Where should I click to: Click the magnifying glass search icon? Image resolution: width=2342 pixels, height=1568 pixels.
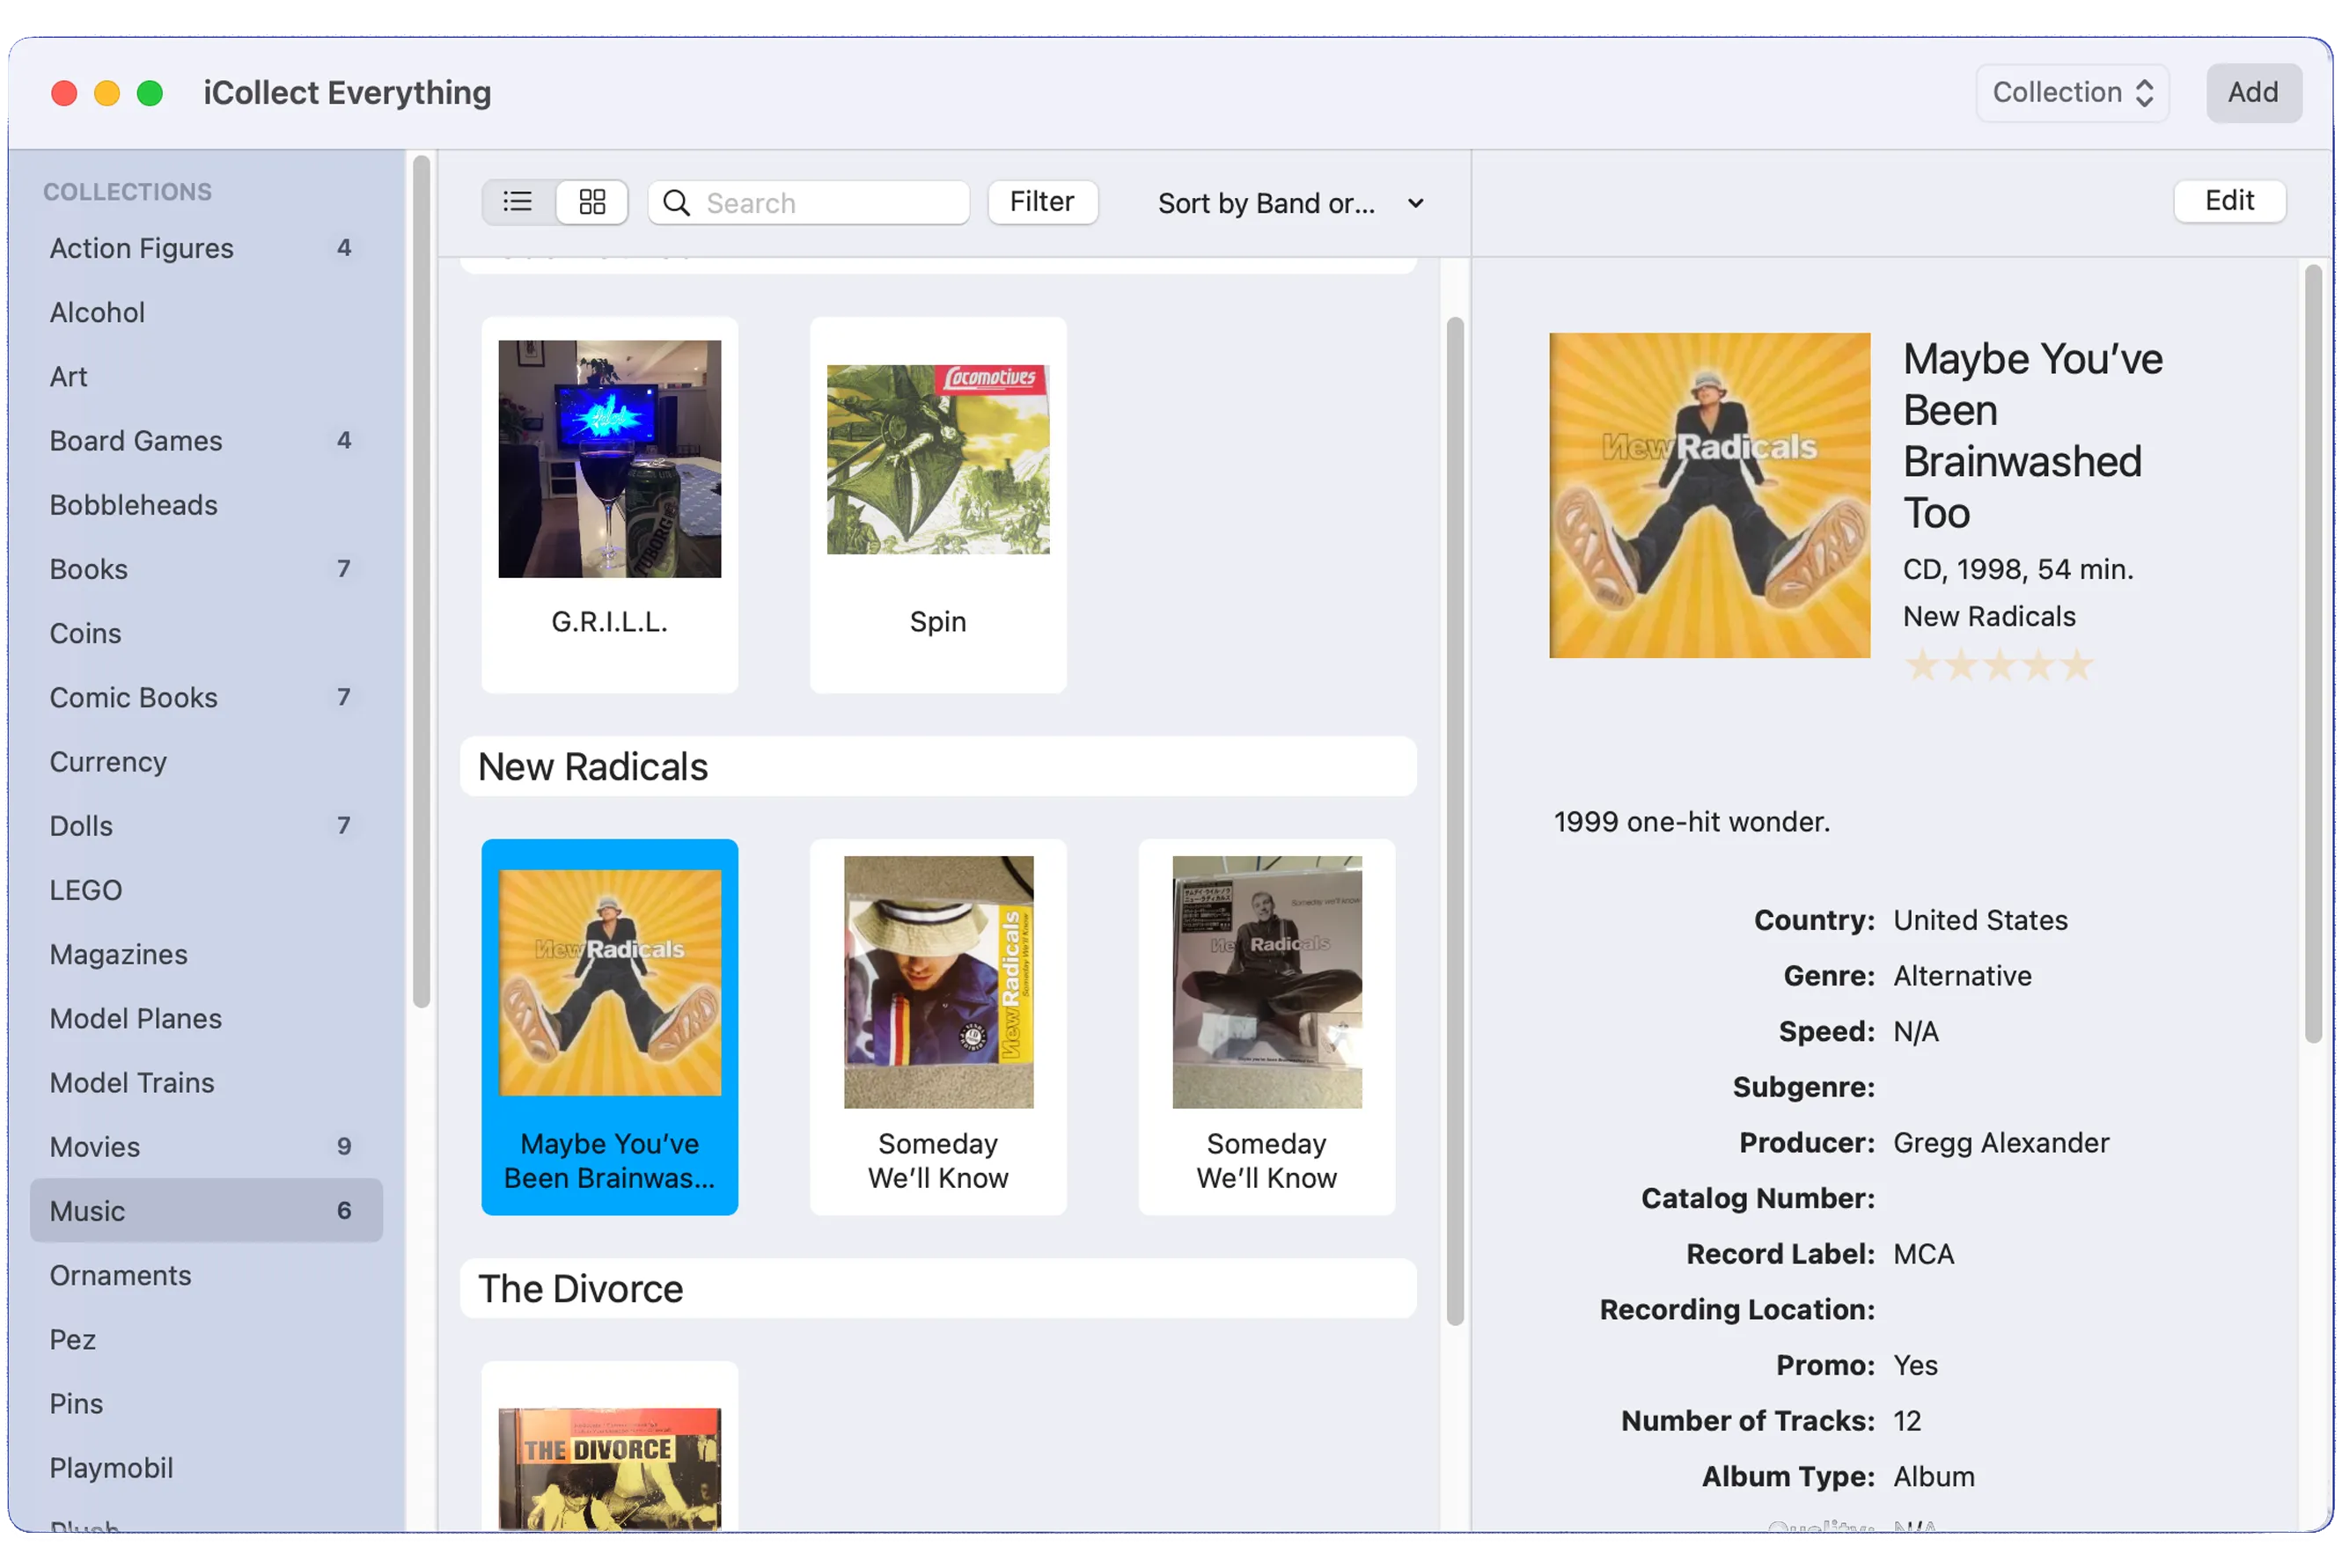coord(677,203)
